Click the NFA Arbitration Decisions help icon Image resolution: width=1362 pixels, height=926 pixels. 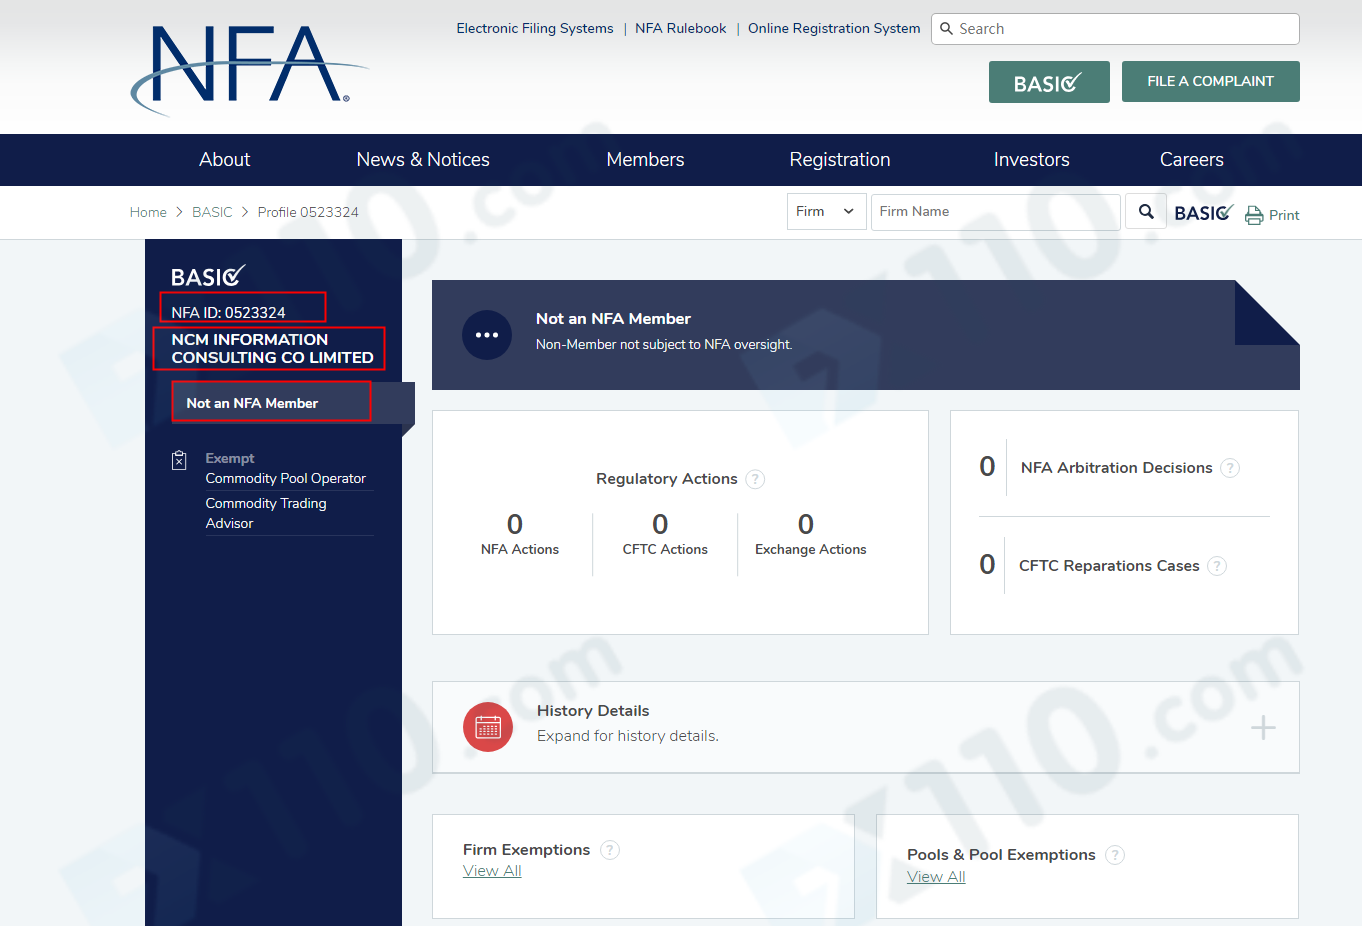(x=1231, y=468)
